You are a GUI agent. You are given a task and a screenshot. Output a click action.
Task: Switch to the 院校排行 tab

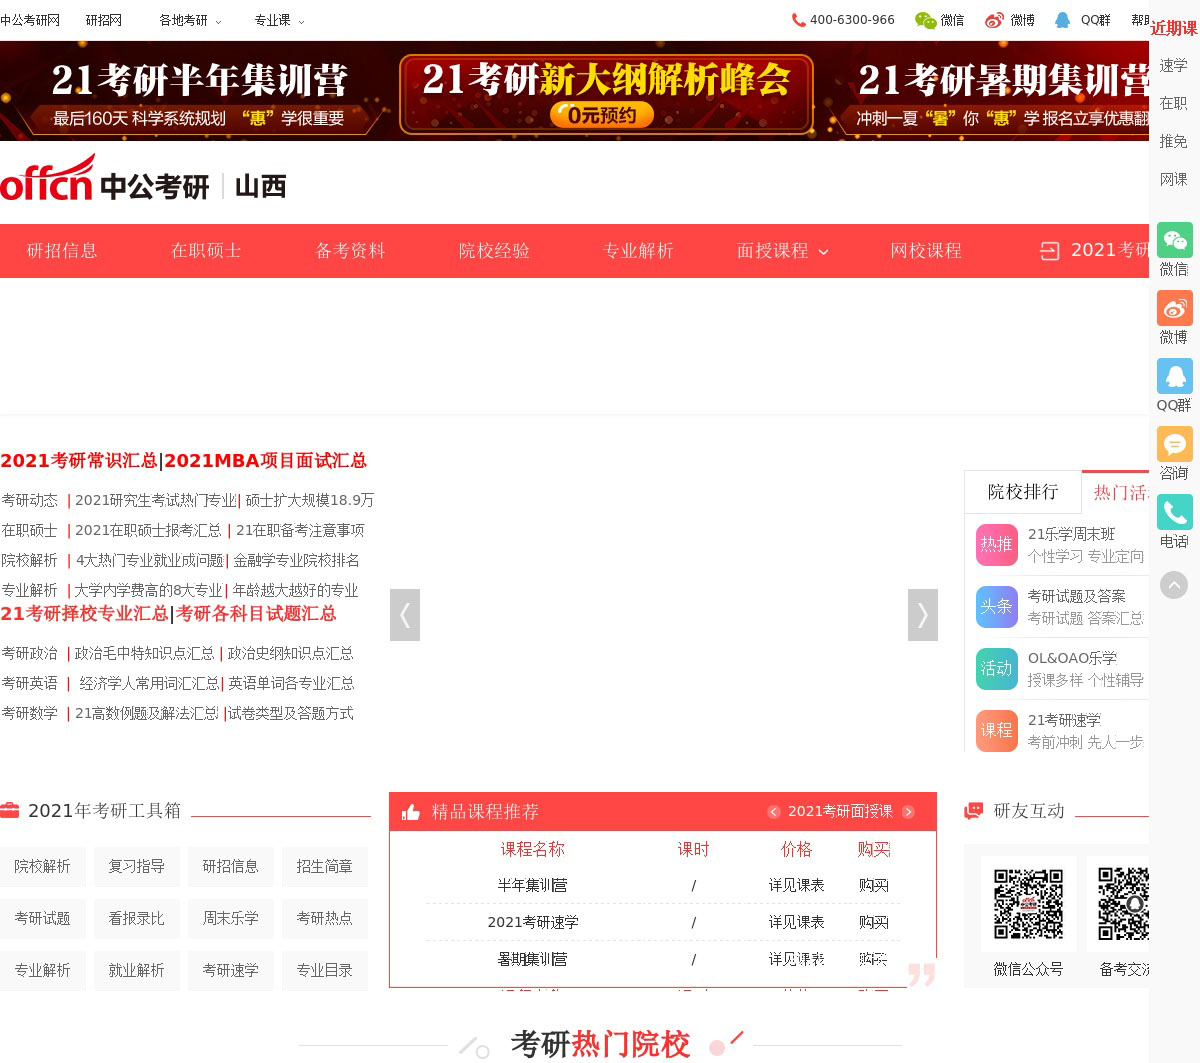[x=1022, y=492]
